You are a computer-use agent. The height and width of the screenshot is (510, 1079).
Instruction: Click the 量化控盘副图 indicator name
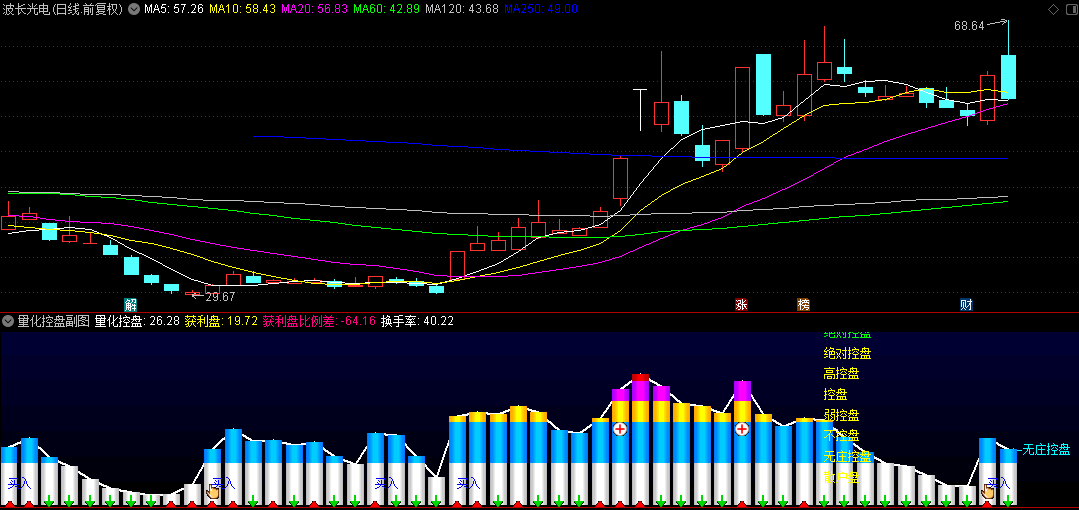[54, 321]
